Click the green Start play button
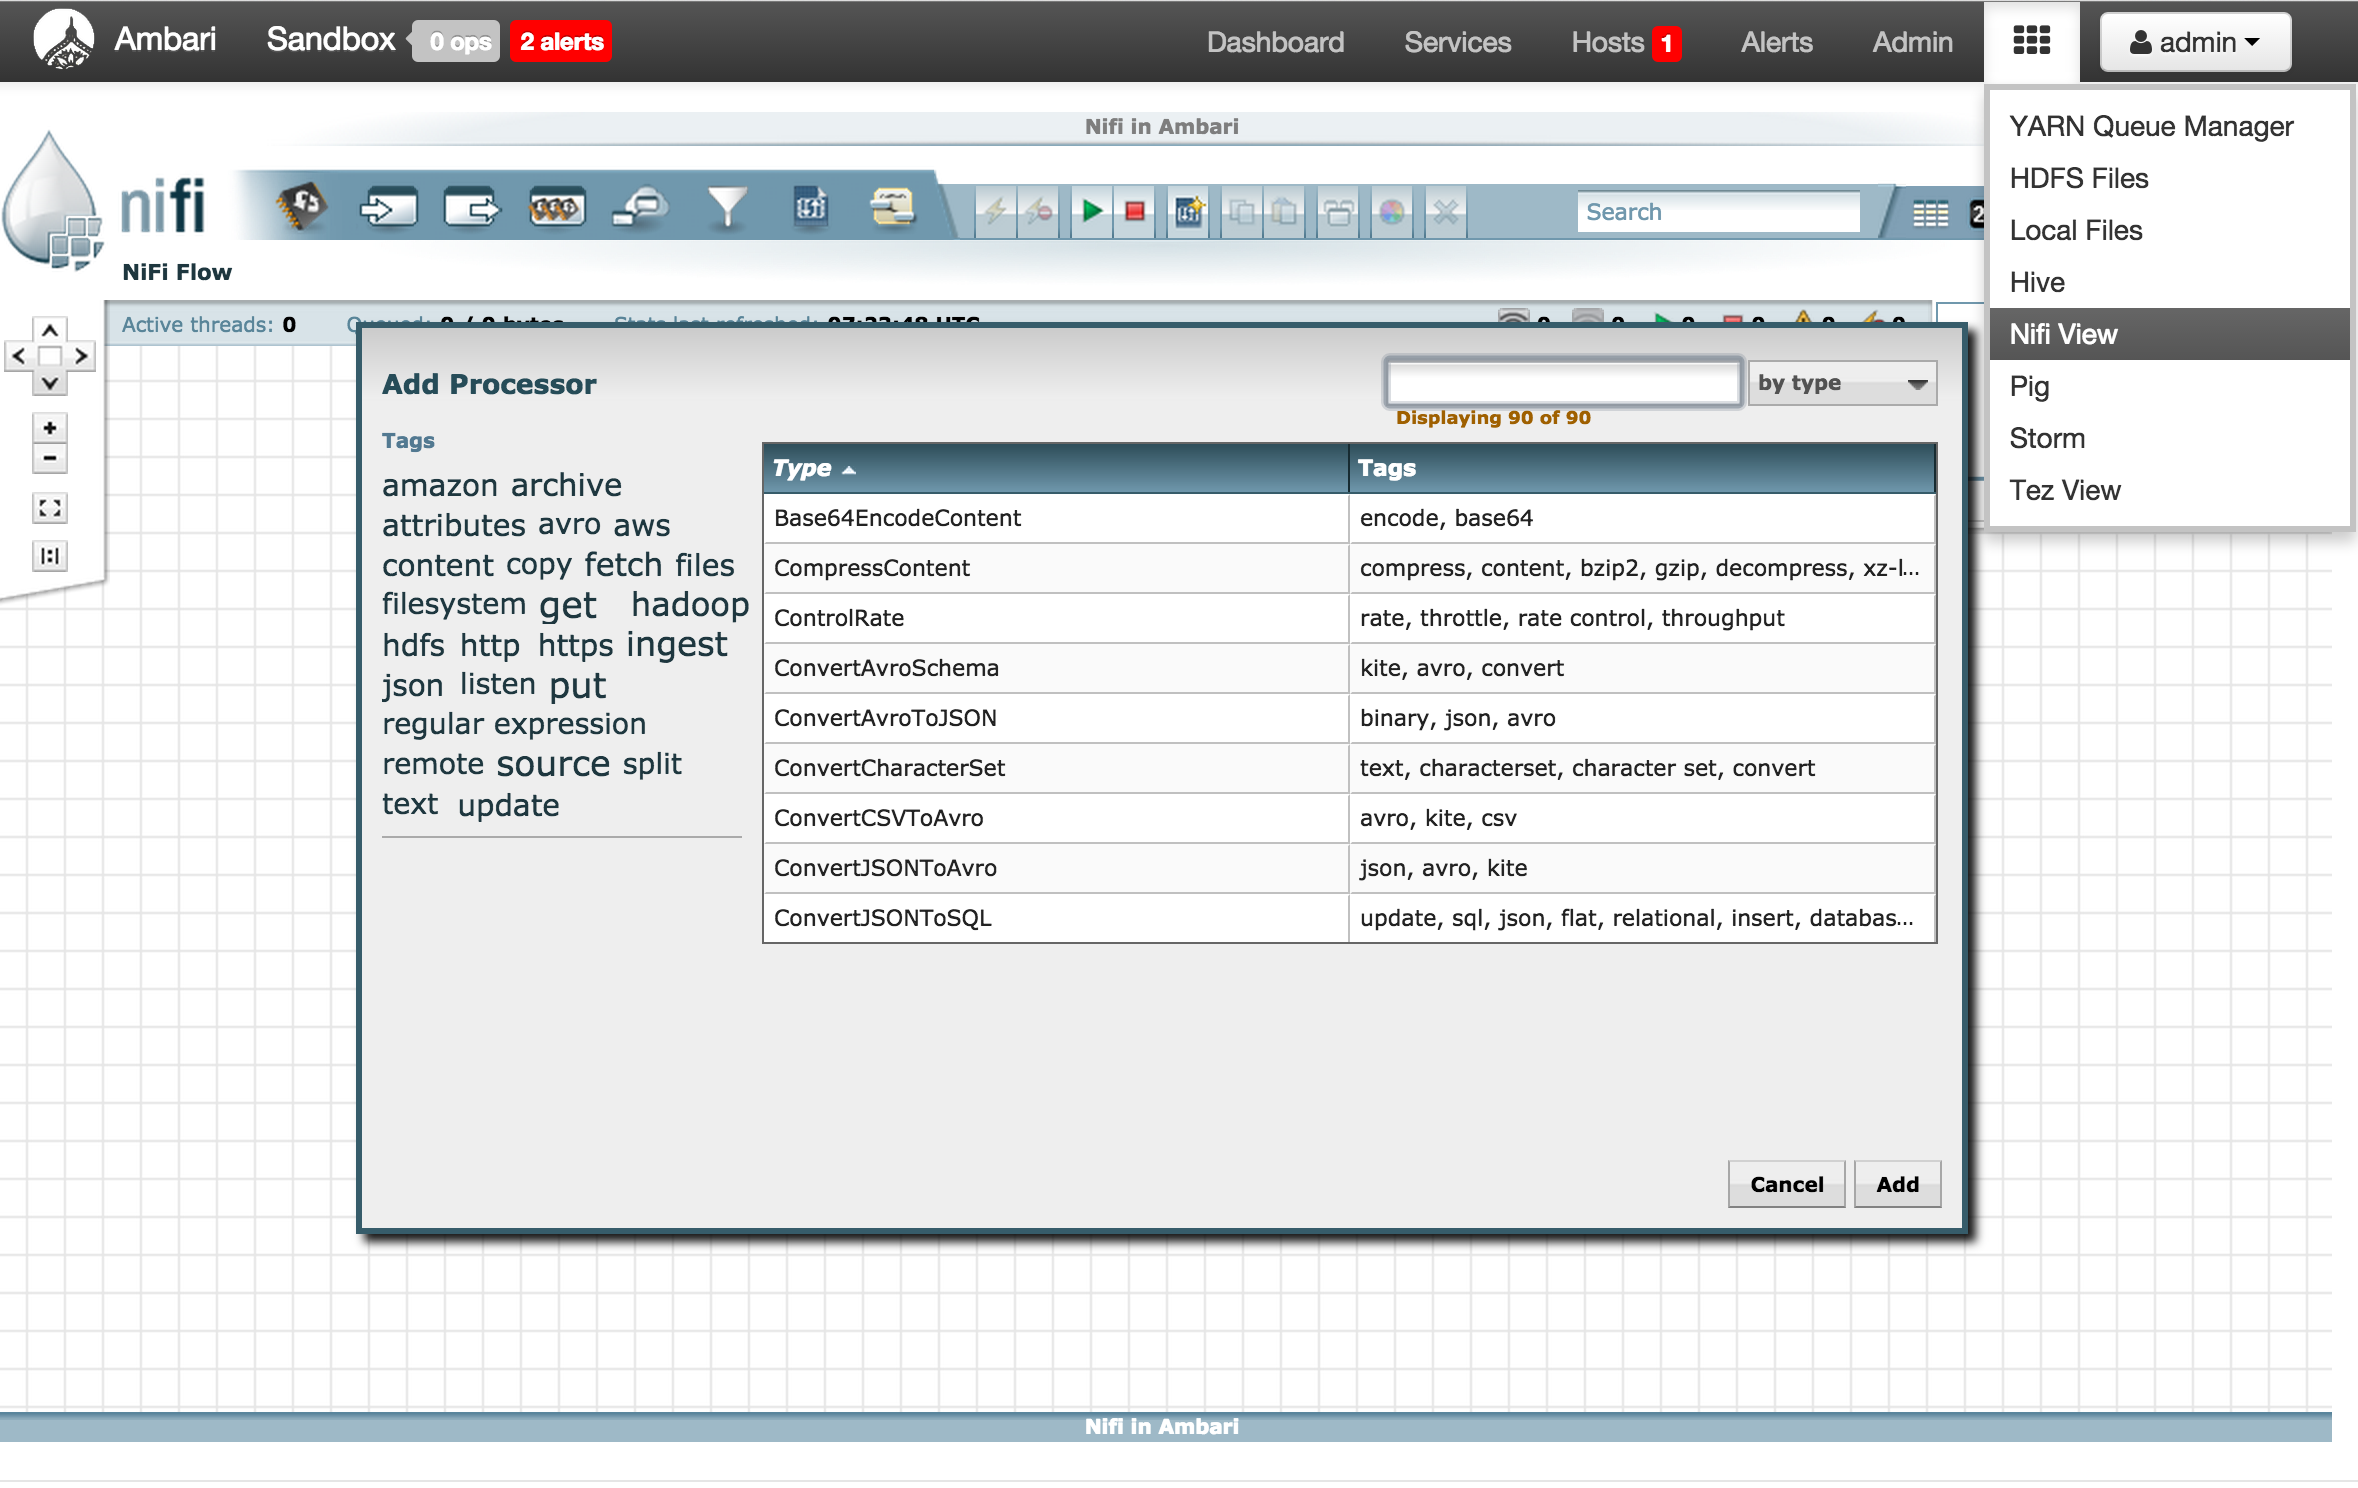This screenshot has width=2358, height=1488. tap(1092, 211)
